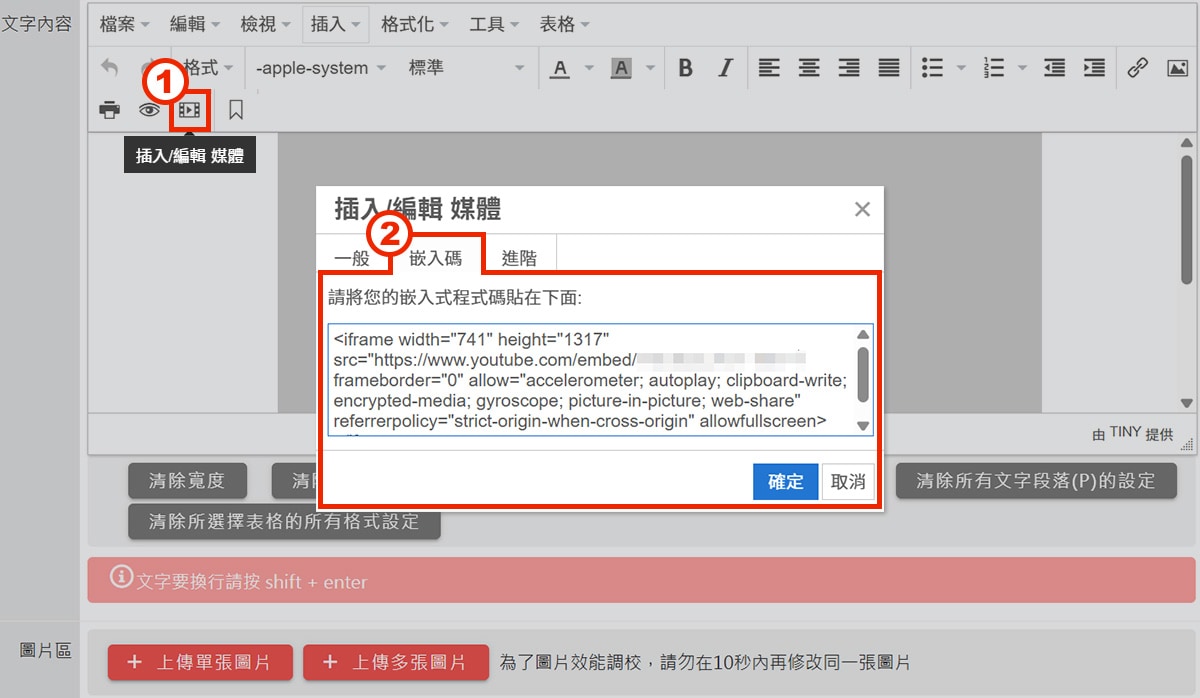The image size is (1200, 698).
Task: Center align text using toolbar icon
Action: click(808, 68)
